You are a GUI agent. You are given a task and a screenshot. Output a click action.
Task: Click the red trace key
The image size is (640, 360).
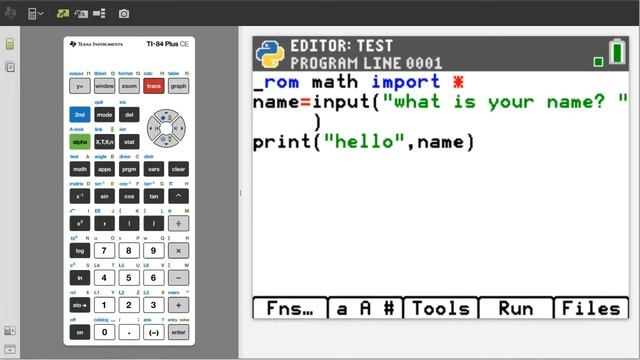pyautogui.click(x=154, y=86)
